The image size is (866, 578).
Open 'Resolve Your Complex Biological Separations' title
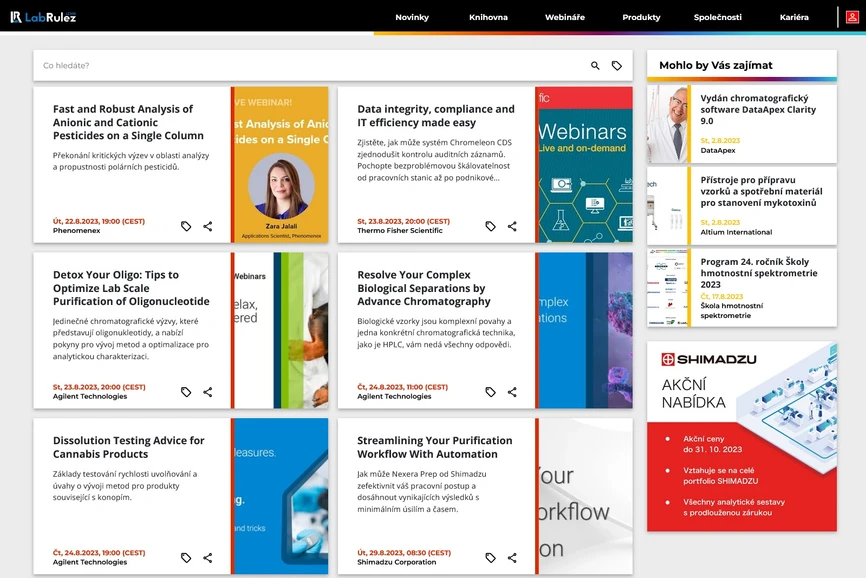pyautogui.click(x=424, y=288)
